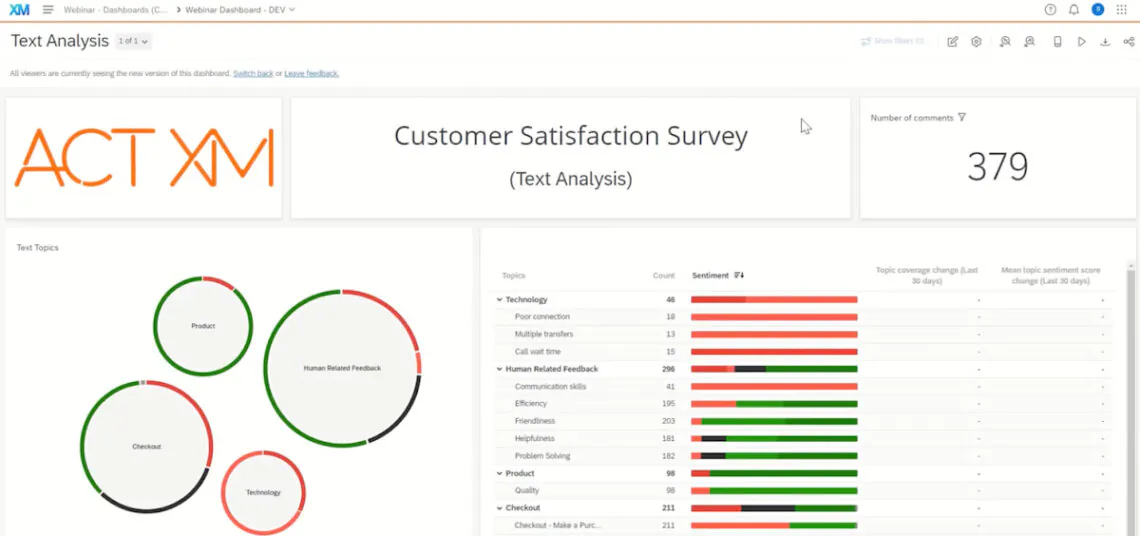The image size is (1140, 536).
Task: Click the Sentiment column header
Action: 710,276
